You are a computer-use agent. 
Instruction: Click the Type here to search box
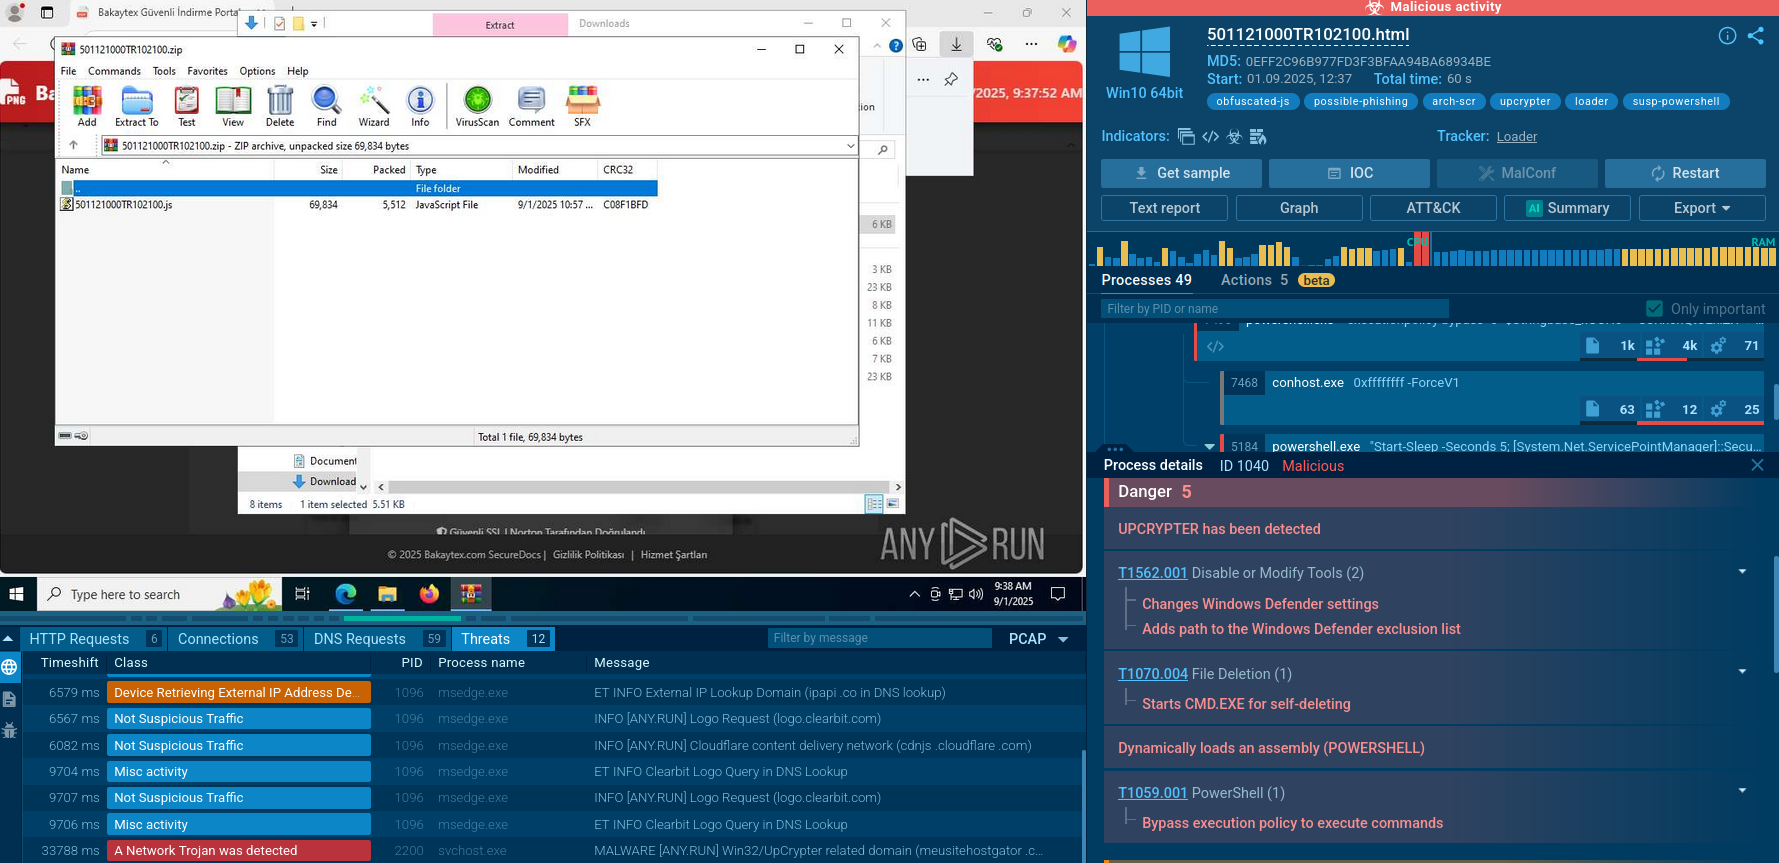coord(160,594)
